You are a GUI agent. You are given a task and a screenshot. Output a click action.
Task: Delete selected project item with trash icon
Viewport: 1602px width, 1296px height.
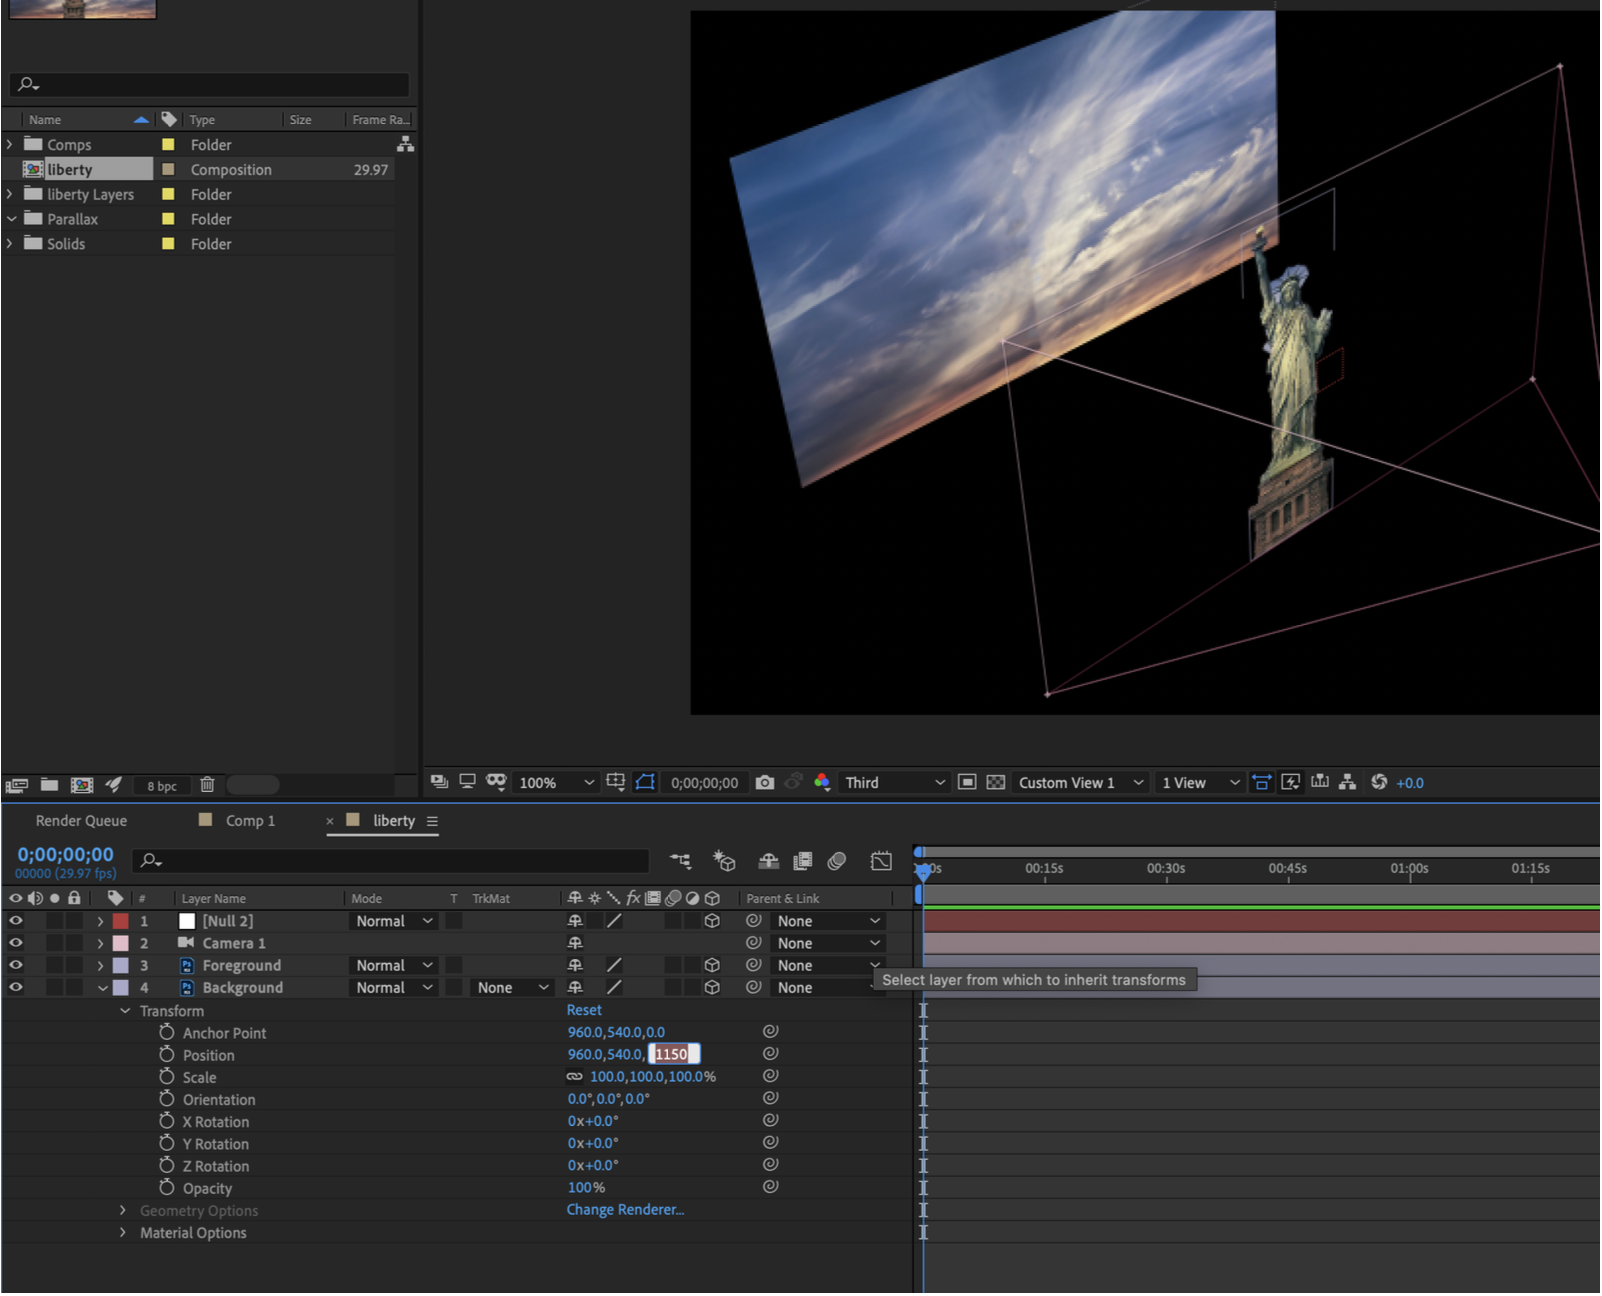(207, 785)
